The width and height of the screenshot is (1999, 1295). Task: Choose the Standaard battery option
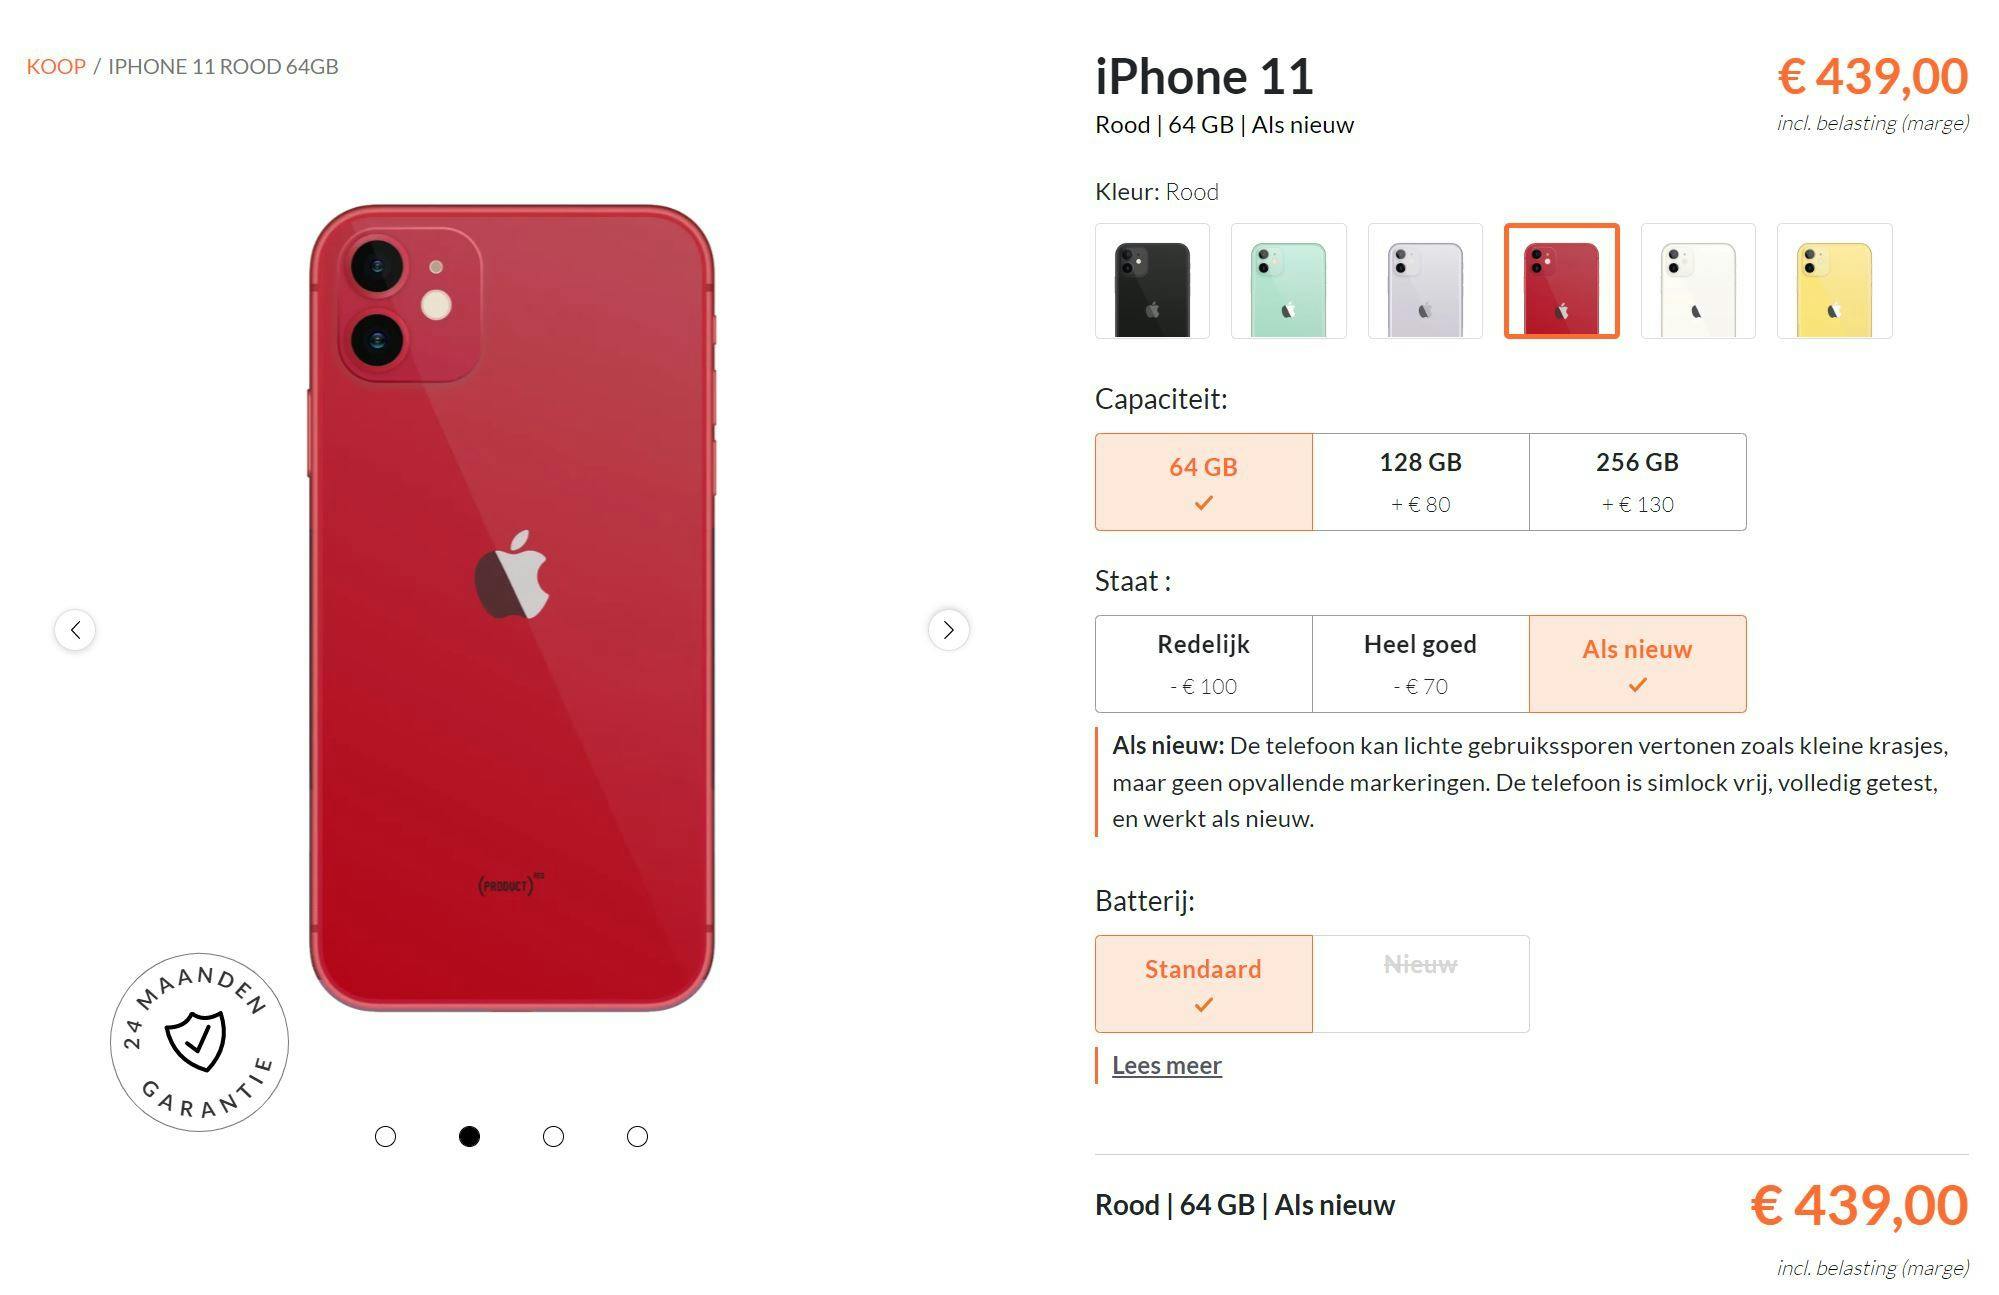(x=1204, y=984)
